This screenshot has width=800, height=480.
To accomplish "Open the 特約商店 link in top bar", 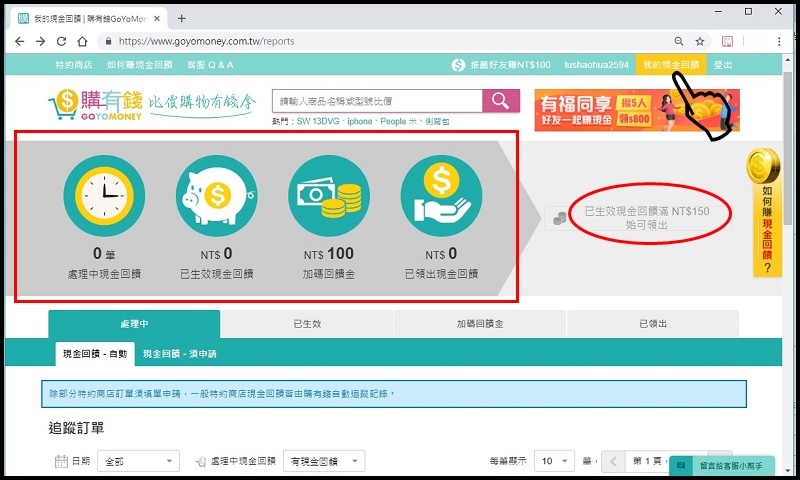I will (74, 65).
